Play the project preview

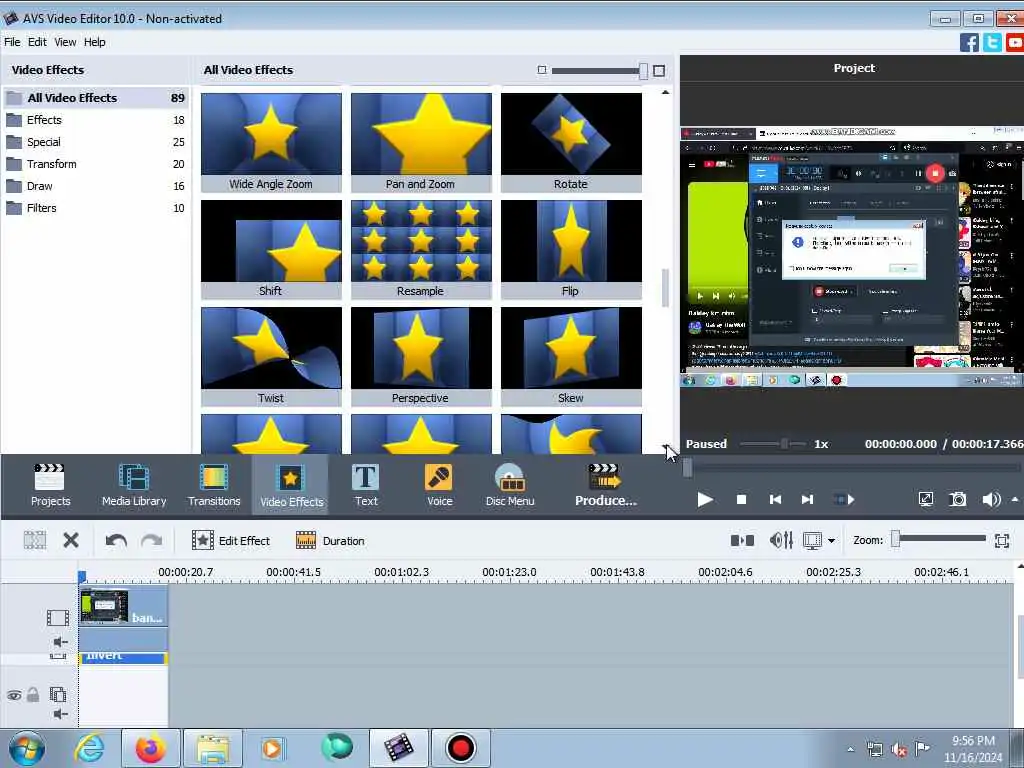pyautogui.click(x=705, y=500)
